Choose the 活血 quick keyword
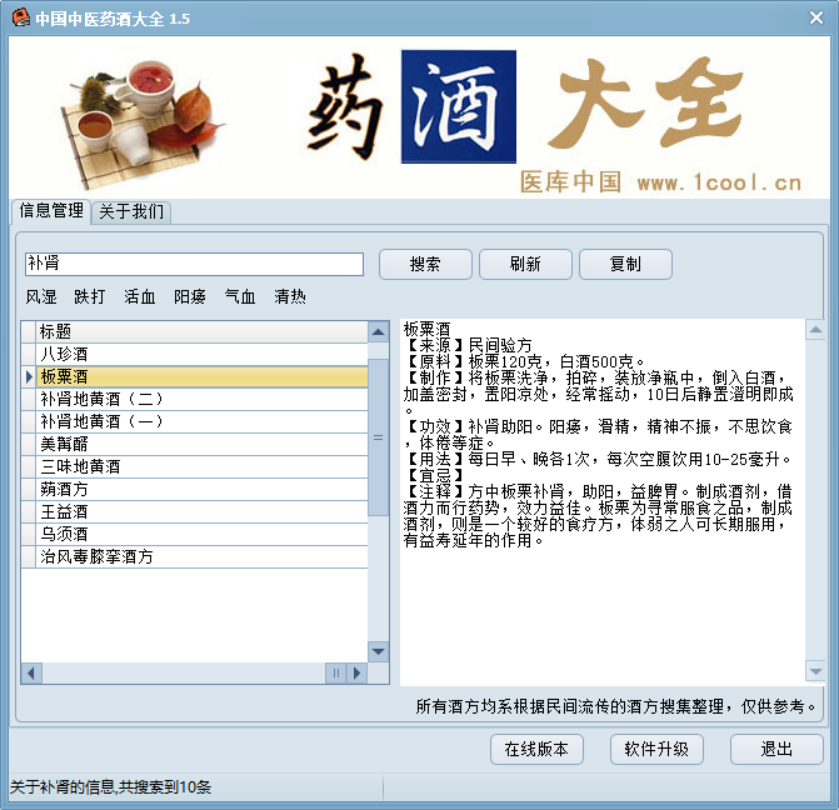Image resolution: width=839 pixels, height=810 pixels. [x=139, y=297]
